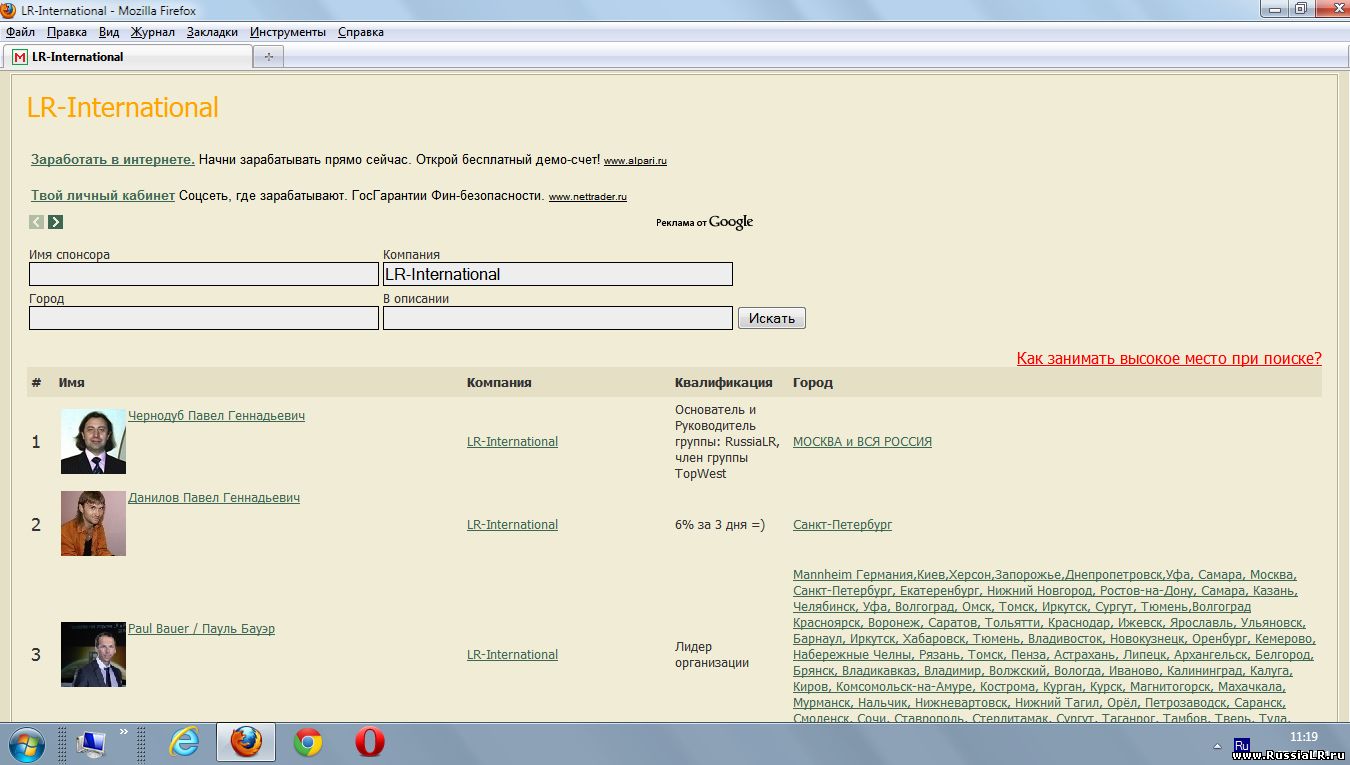The image size is (1350, 765).
Task: Open the Журнал menu
Action: click(152, 32)
